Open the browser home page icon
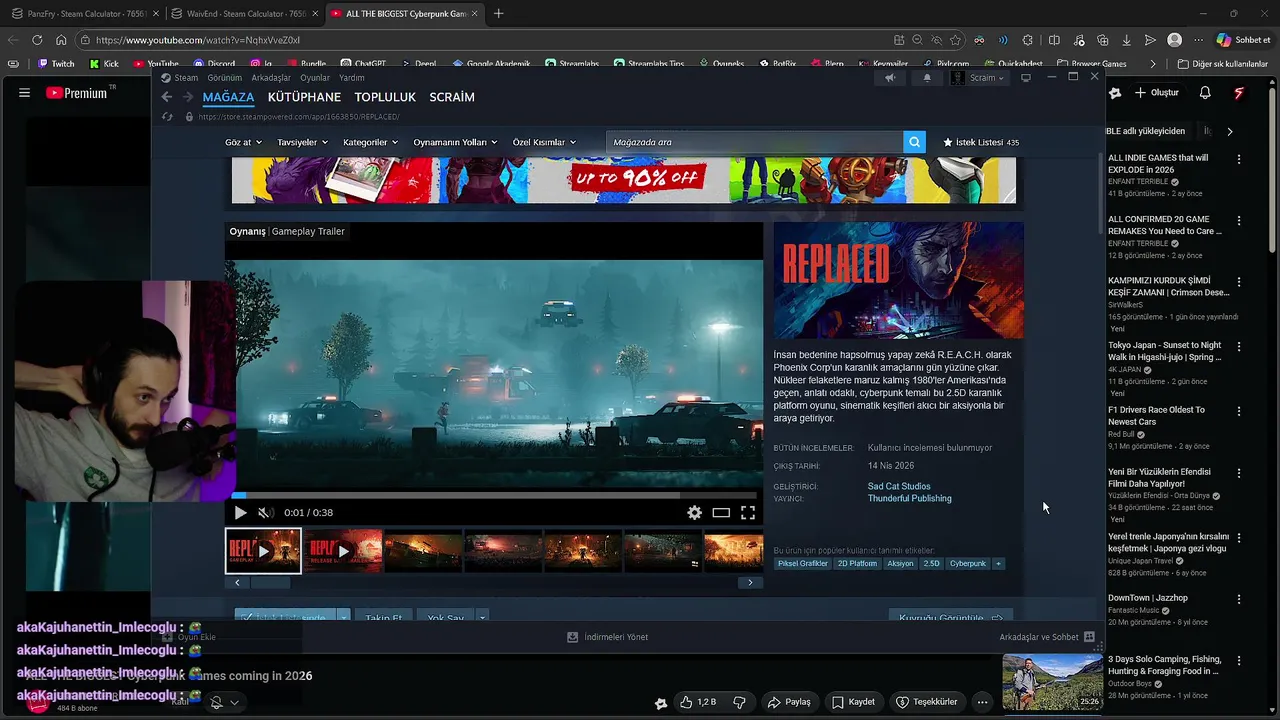The image size is (1280, 720). click(61, 40)
